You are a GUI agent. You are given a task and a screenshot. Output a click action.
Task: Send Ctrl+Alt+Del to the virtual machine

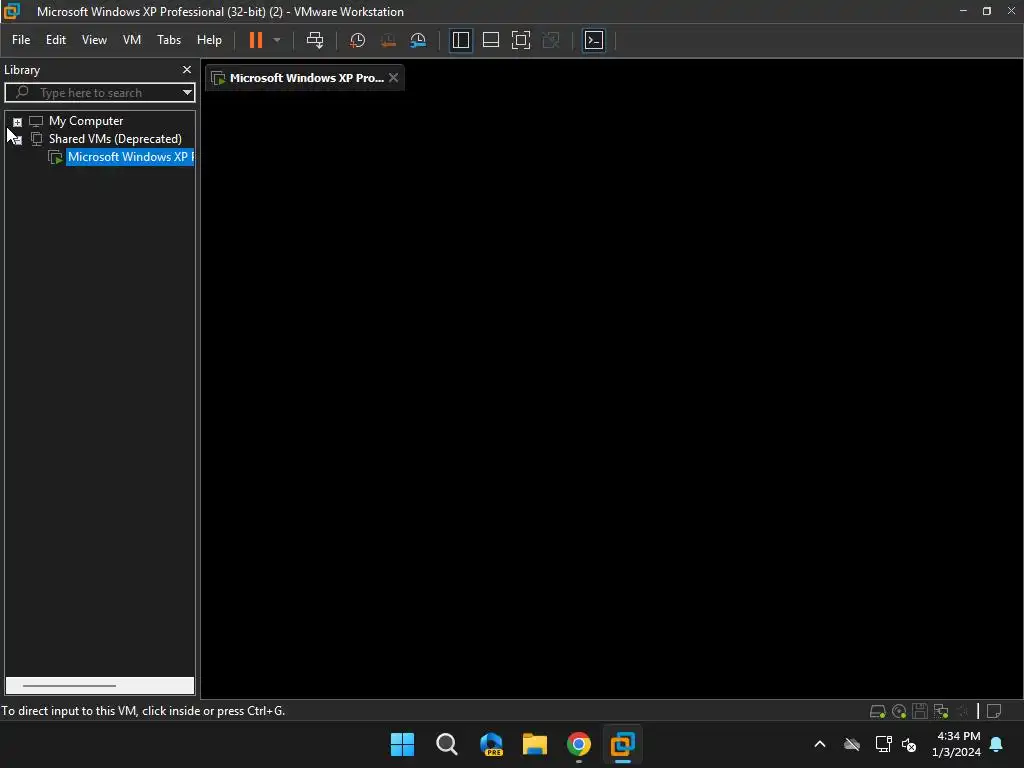[315, 40]
